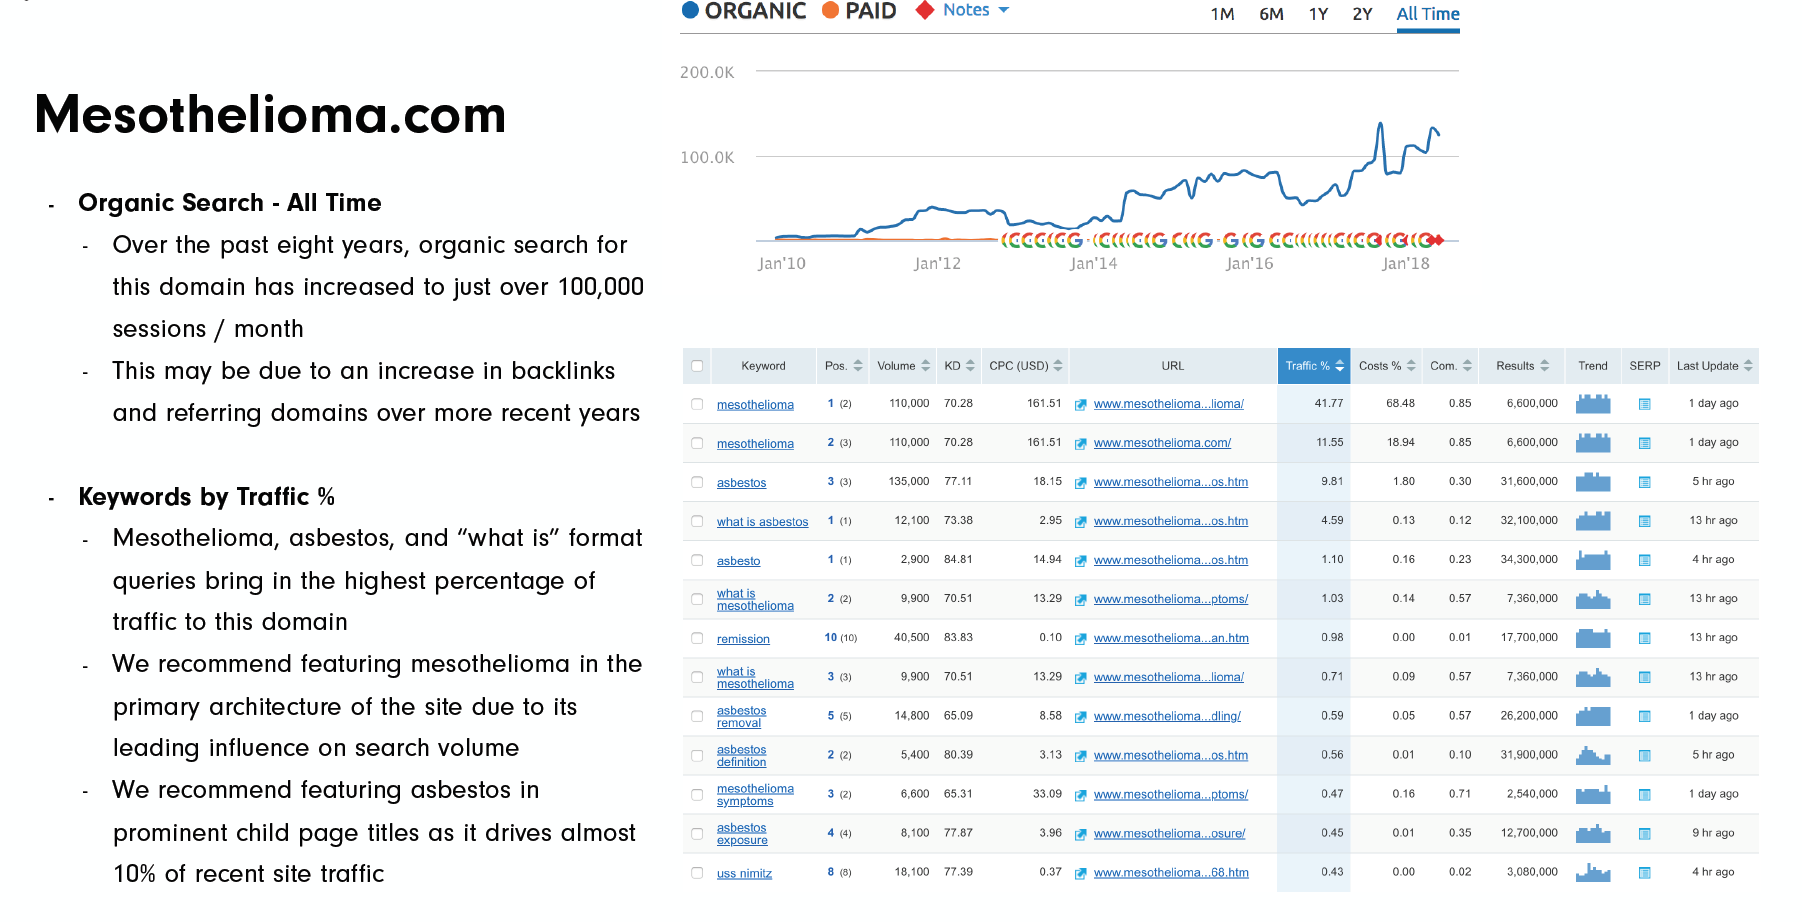Sort by Pos. column
Viewport: 1802px width, 922px height.
point(843,366)
